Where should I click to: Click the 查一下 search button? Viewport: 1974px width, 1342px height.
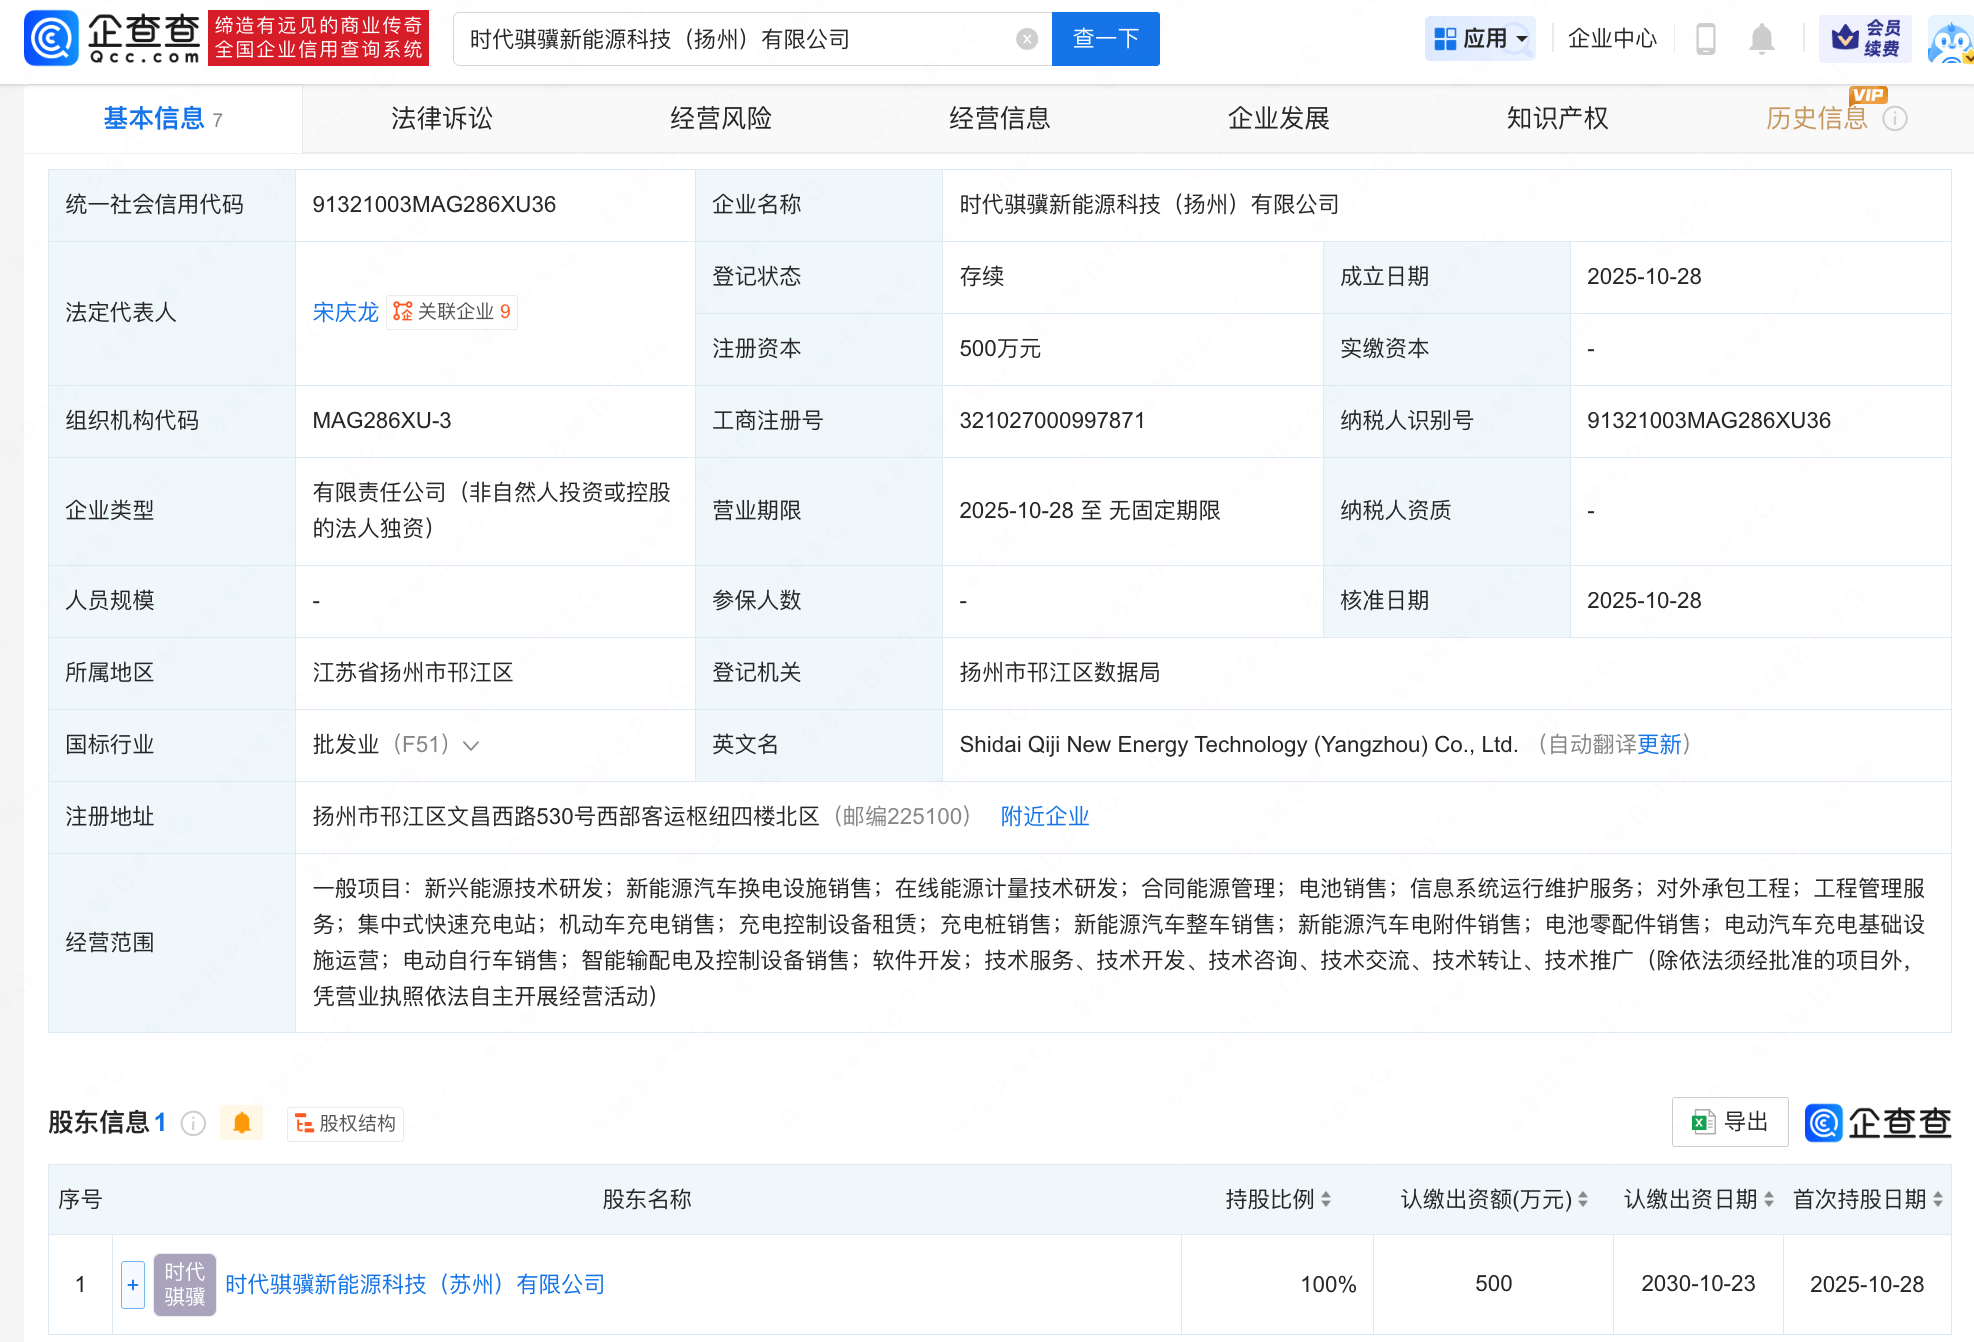(x=1104, y=38)
